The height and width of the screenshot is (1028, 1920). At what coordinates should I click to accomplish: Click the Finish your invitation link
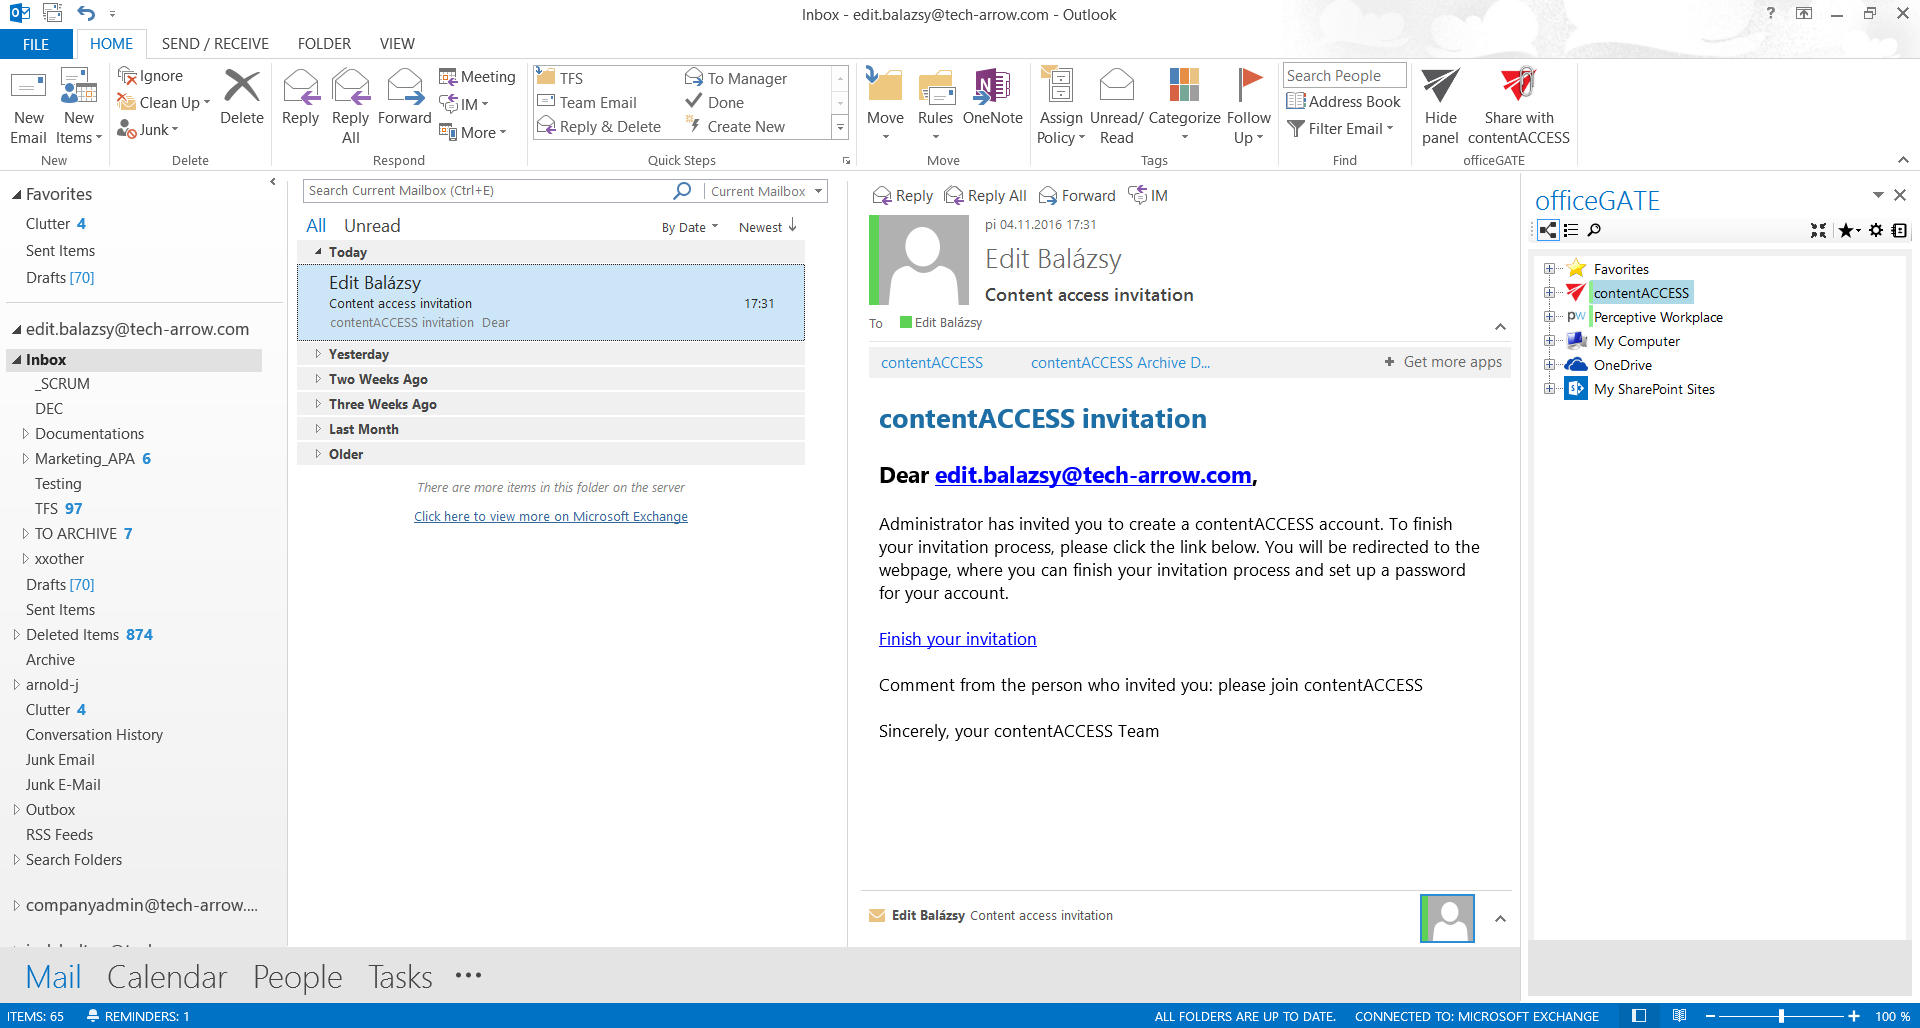[957, 639]
